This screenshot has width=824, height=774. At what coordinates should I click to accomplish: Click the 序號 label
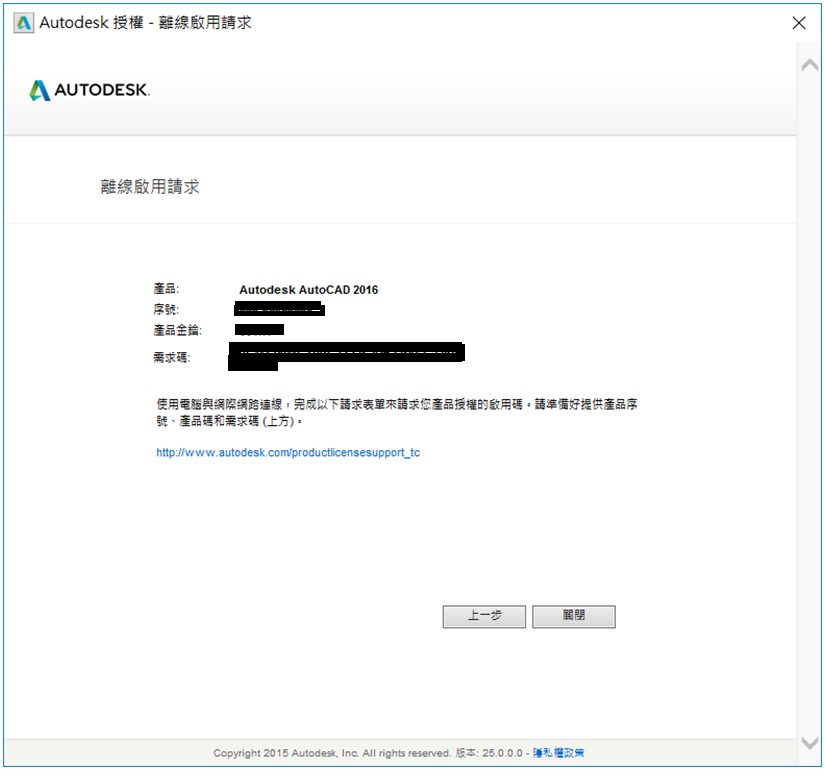tap(166, 309)
